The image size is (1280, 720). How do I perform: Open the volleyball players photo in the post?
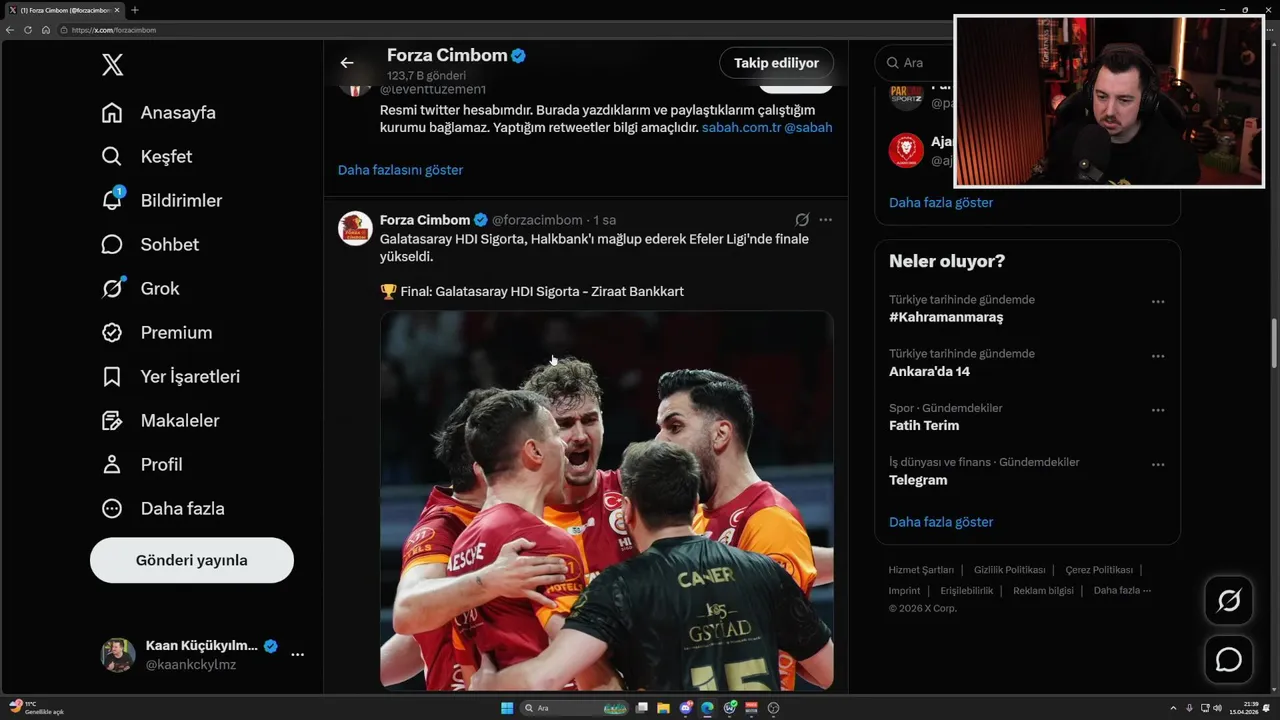(606, 500)
